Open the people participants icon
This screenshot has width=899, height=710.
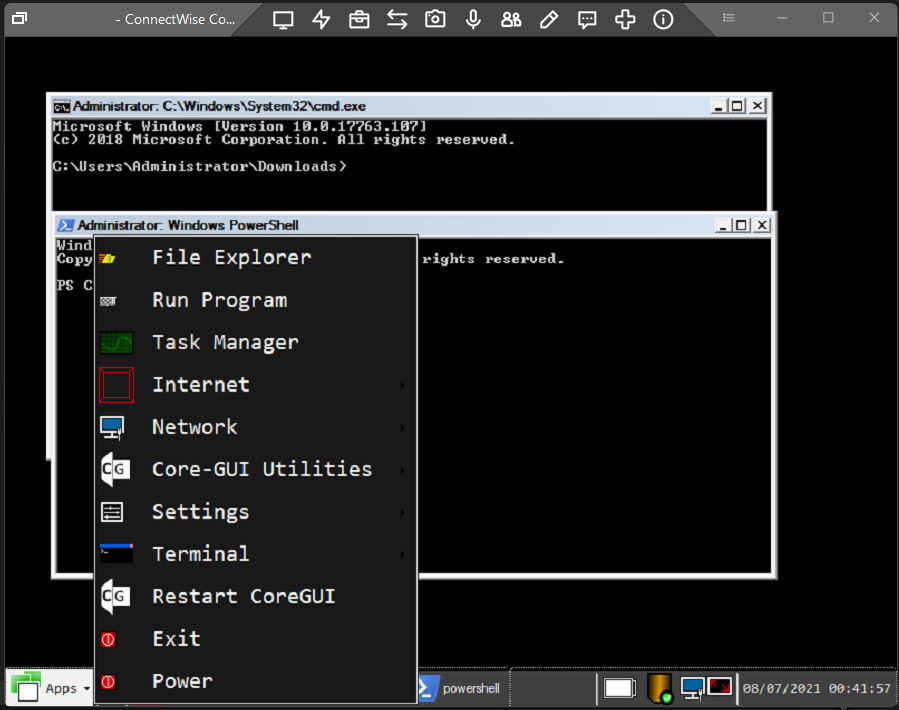click(511, 19)
